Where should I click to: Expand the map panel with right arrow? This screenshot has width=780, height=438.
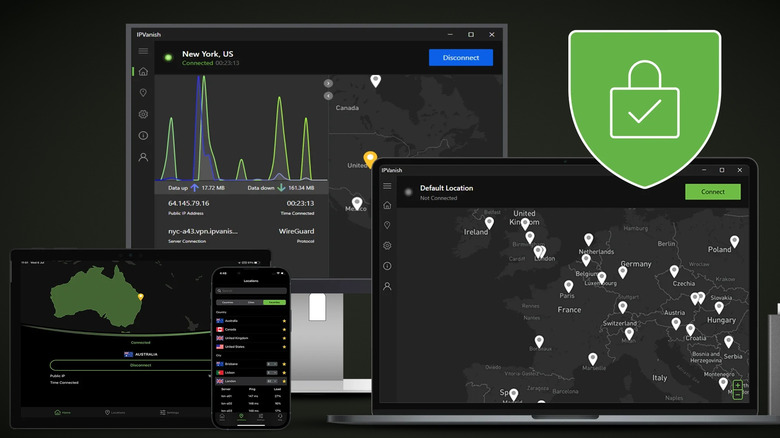328,83
